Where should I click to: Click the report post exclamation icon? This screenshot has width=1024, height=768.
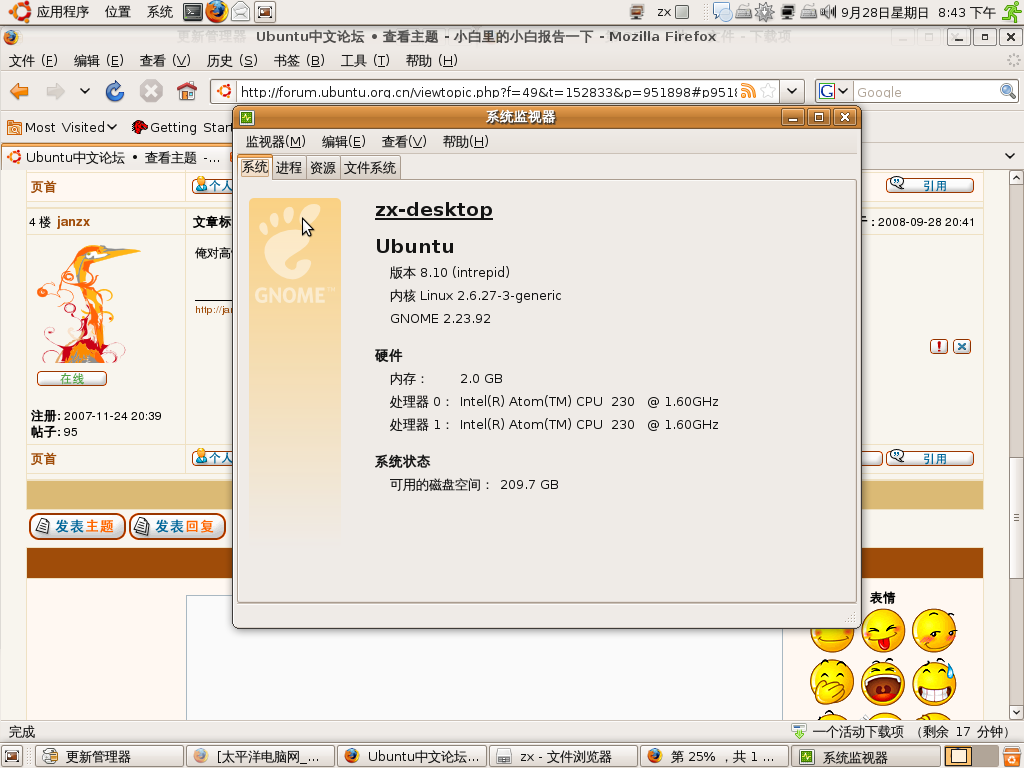[938, 347]
